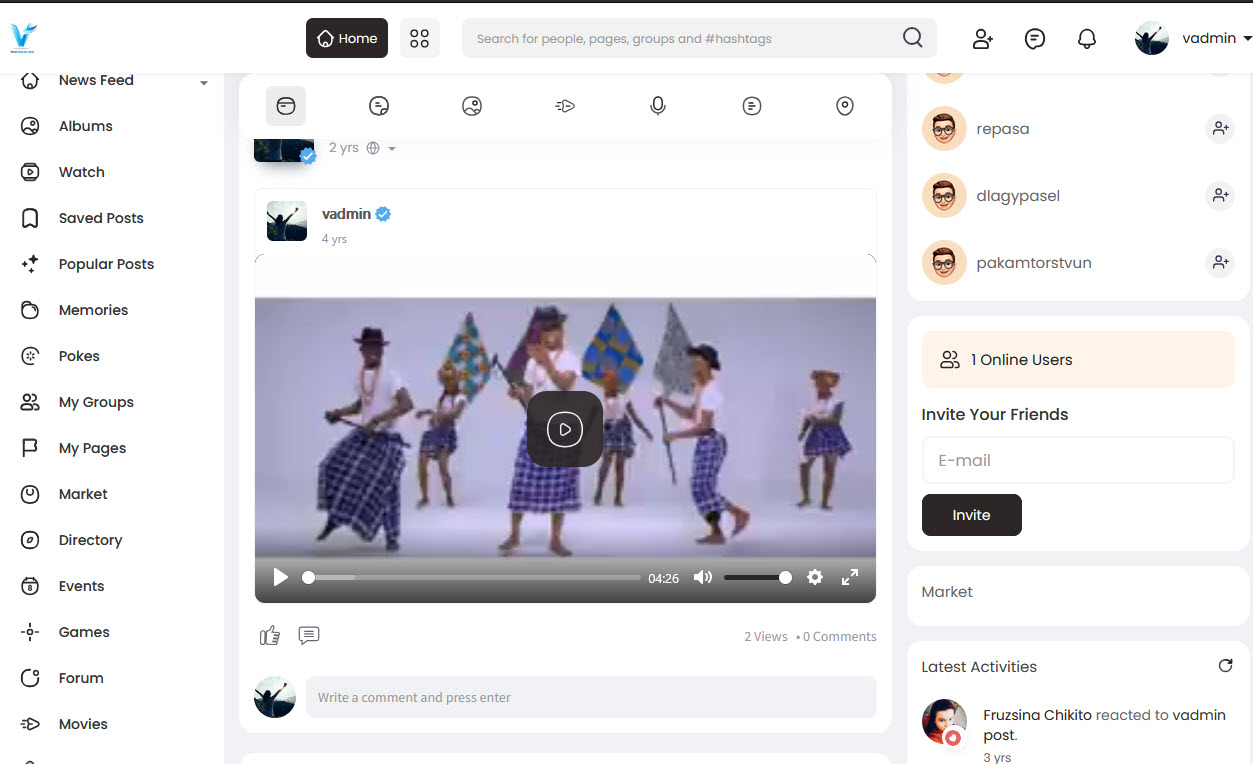Click the Pokes sidebar icon
The width and height of the screenshot is (1253, 764).
30,356
